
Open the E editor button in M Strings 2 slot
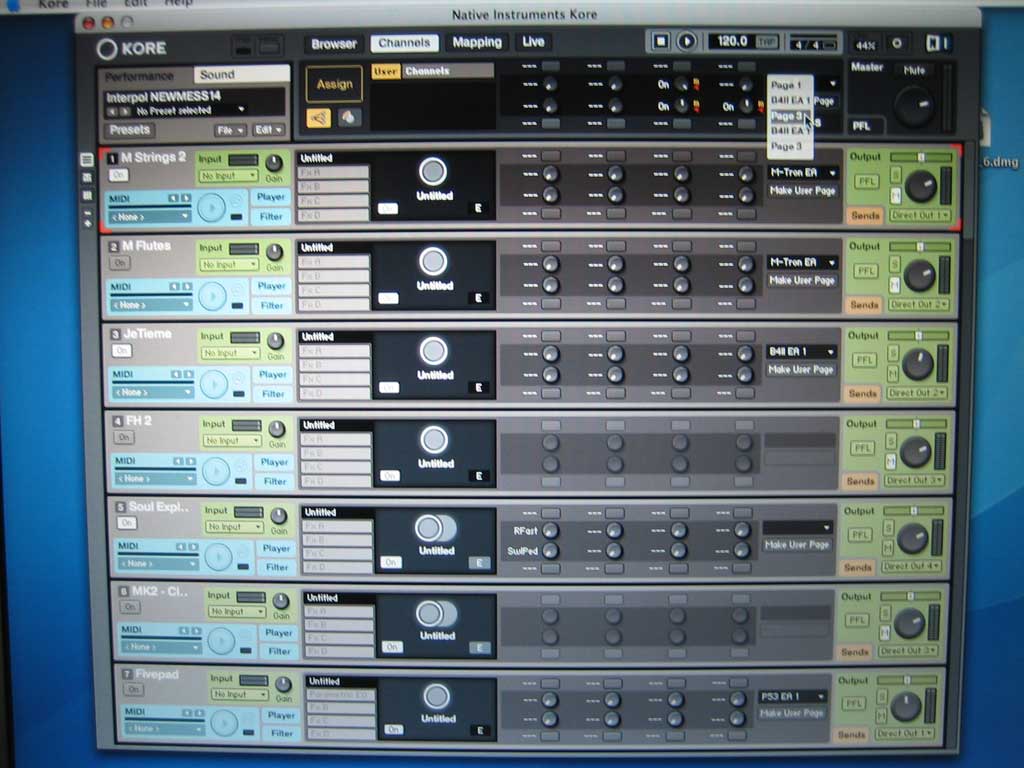[479, 208]
